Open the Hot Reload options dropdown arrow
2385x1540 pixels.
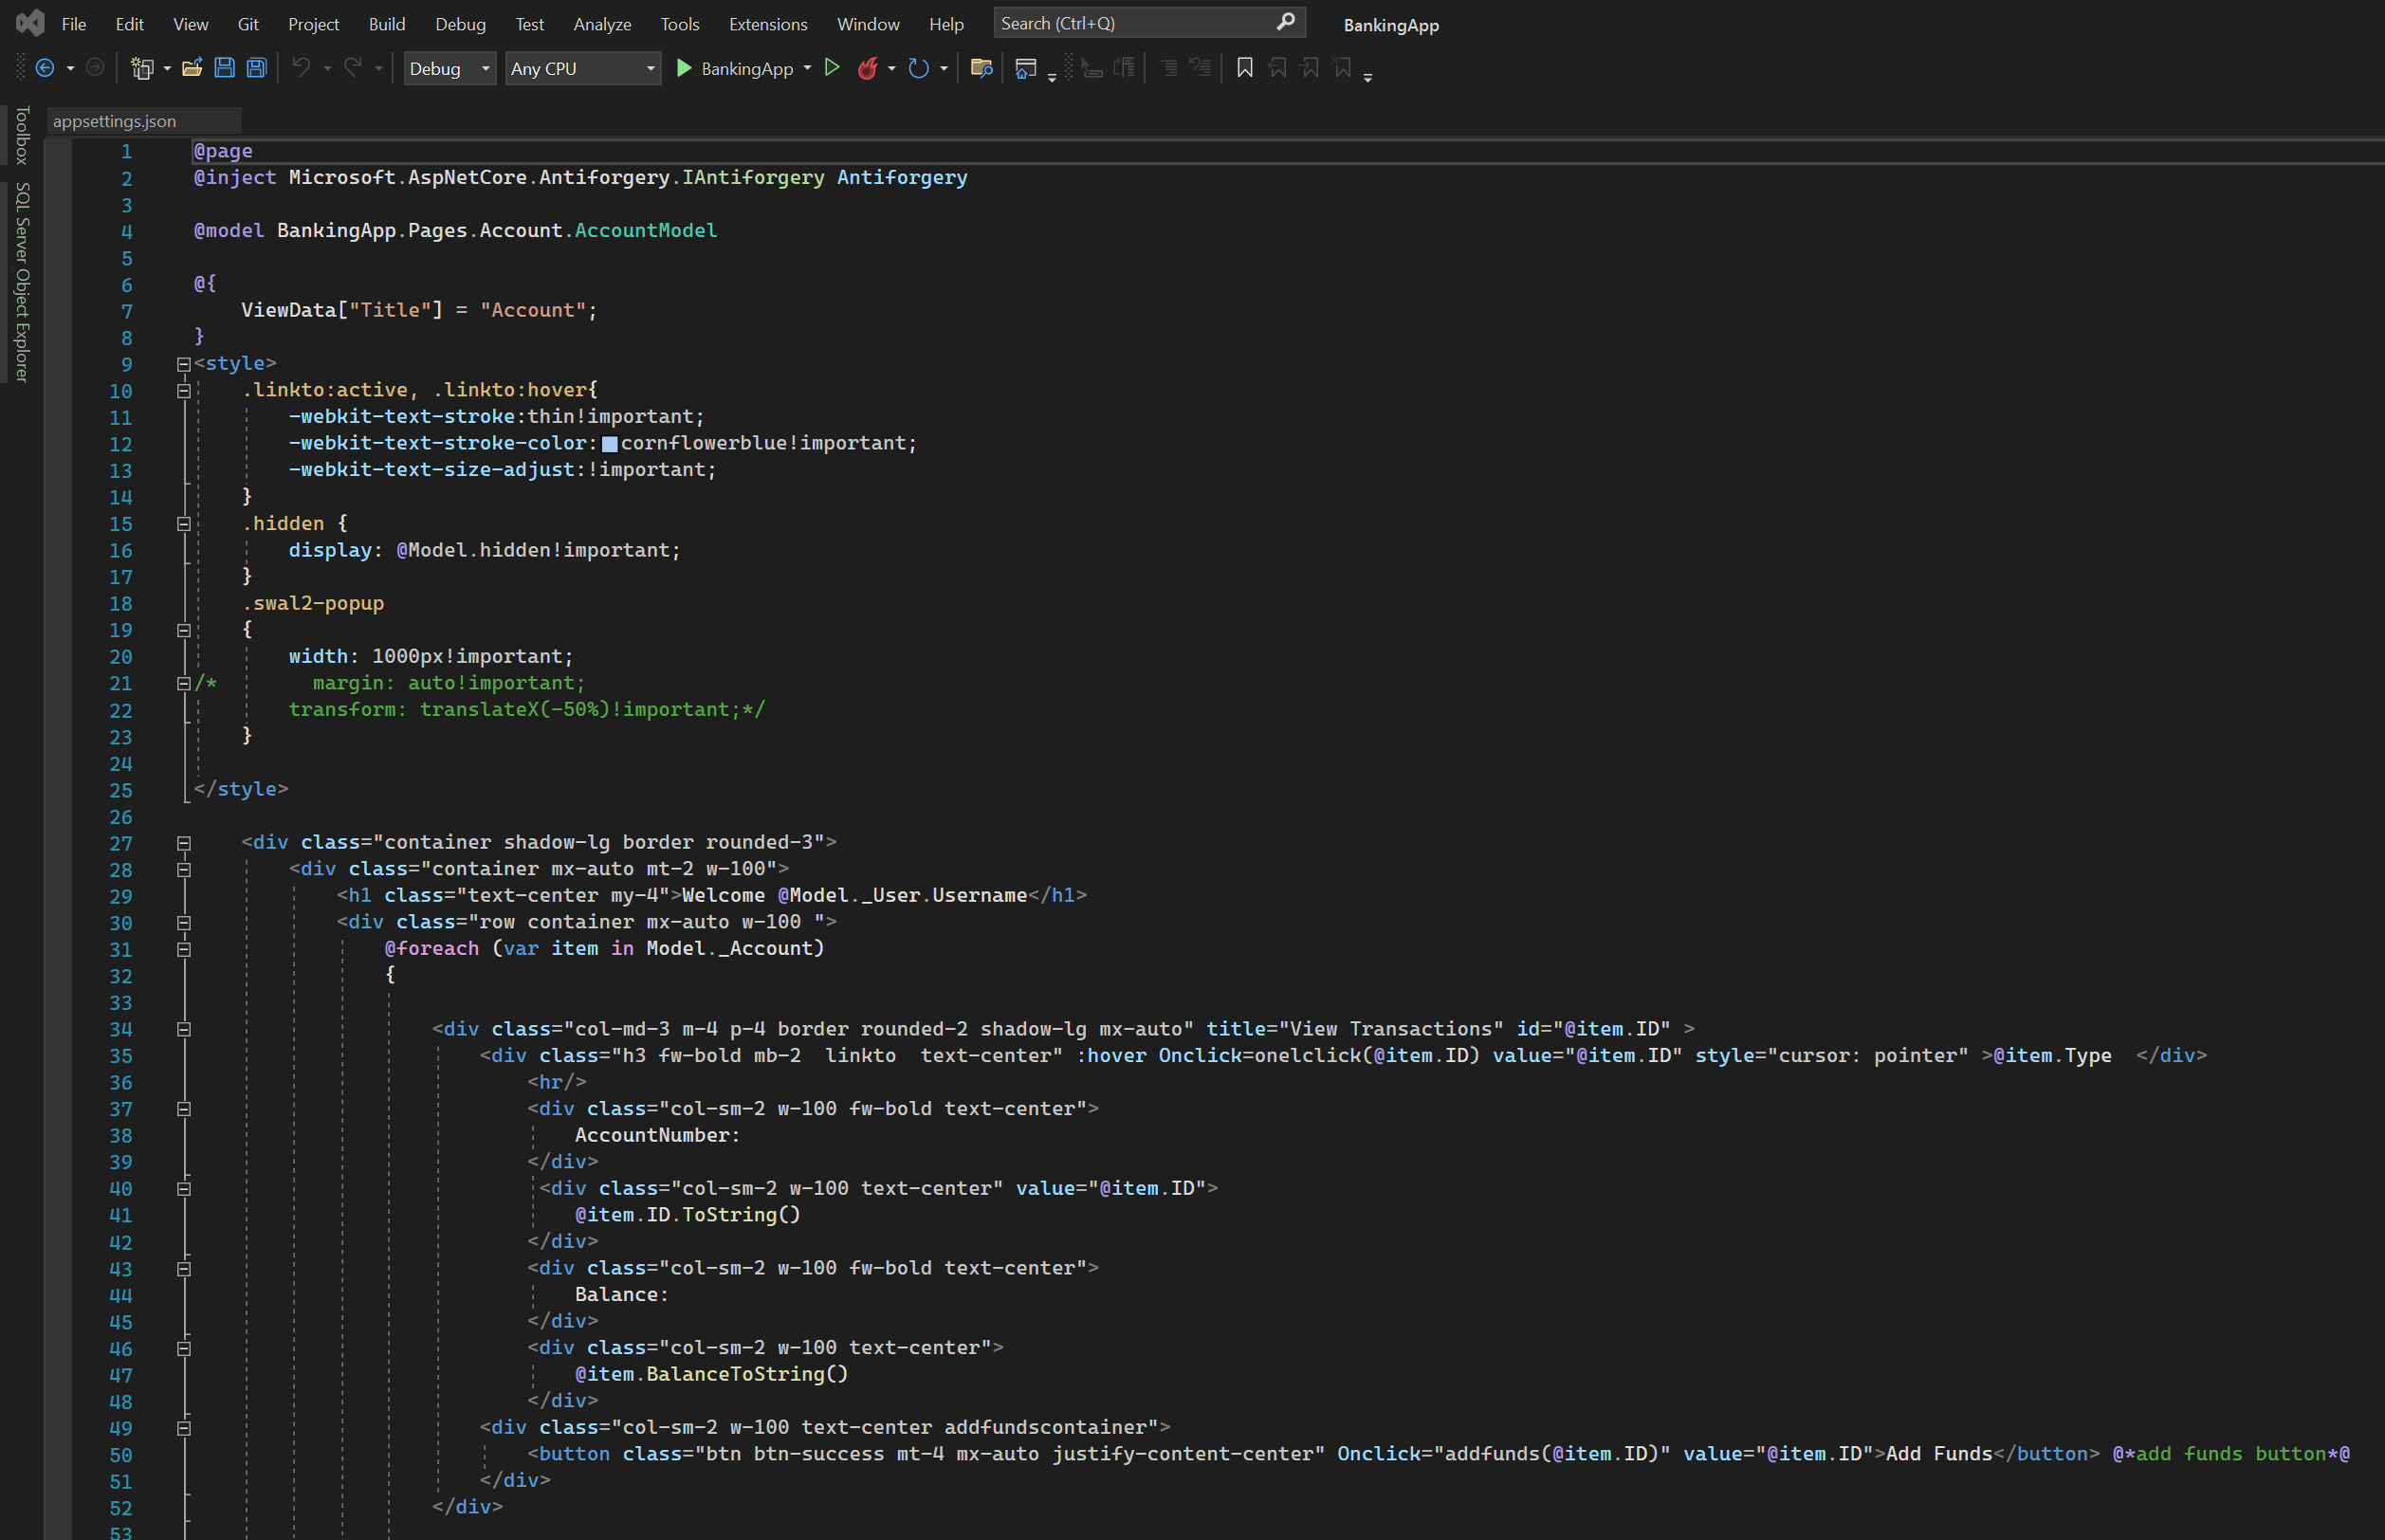(891, 68)
